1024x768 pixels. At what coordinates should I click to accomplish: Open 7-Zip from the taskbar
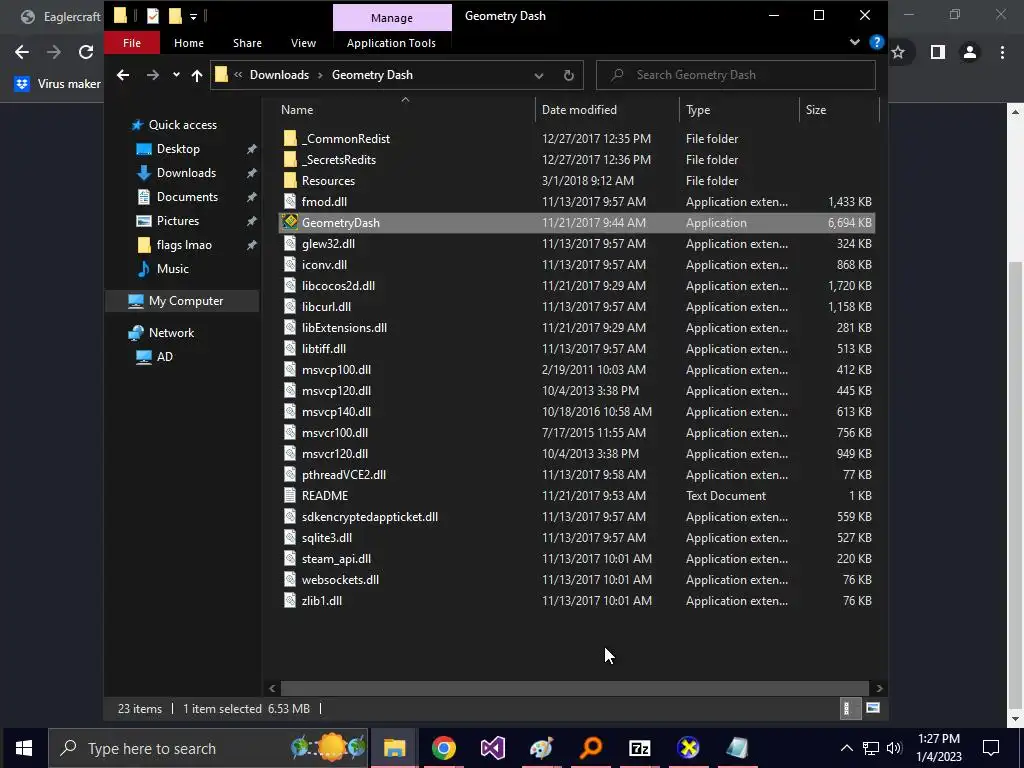[x=639, y=748]
